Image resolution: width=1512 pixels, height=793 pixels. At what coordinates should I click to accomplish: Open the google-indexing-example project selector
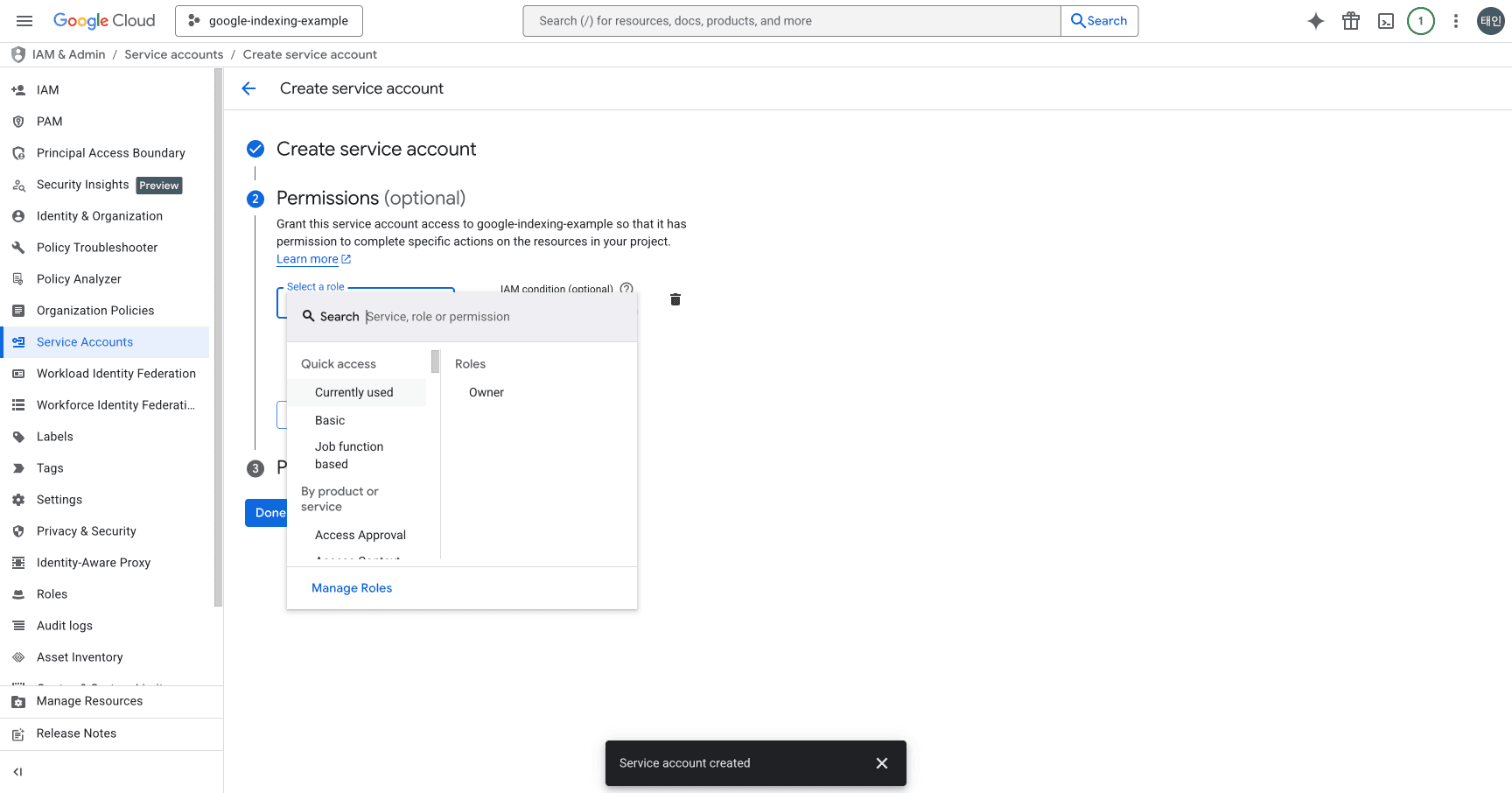point(268,21)
